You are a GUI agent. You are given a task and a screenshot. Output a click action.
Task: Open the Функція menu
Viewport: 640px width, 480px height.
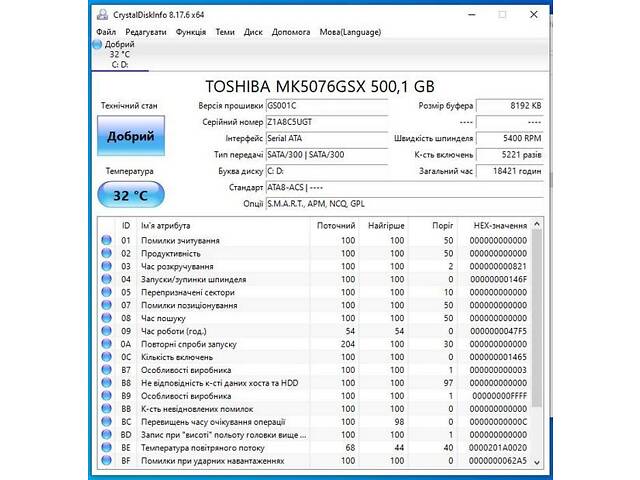(x=191, y=32)
